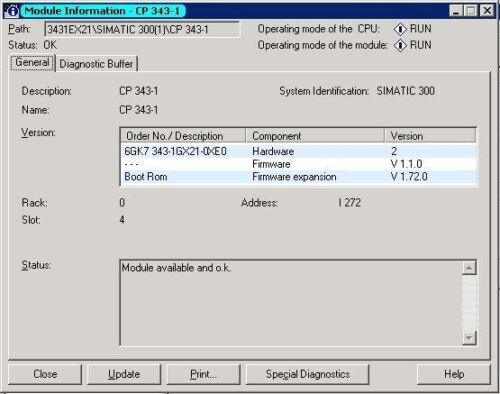
Task: Click inside the Path field
Action: (142, 30)
